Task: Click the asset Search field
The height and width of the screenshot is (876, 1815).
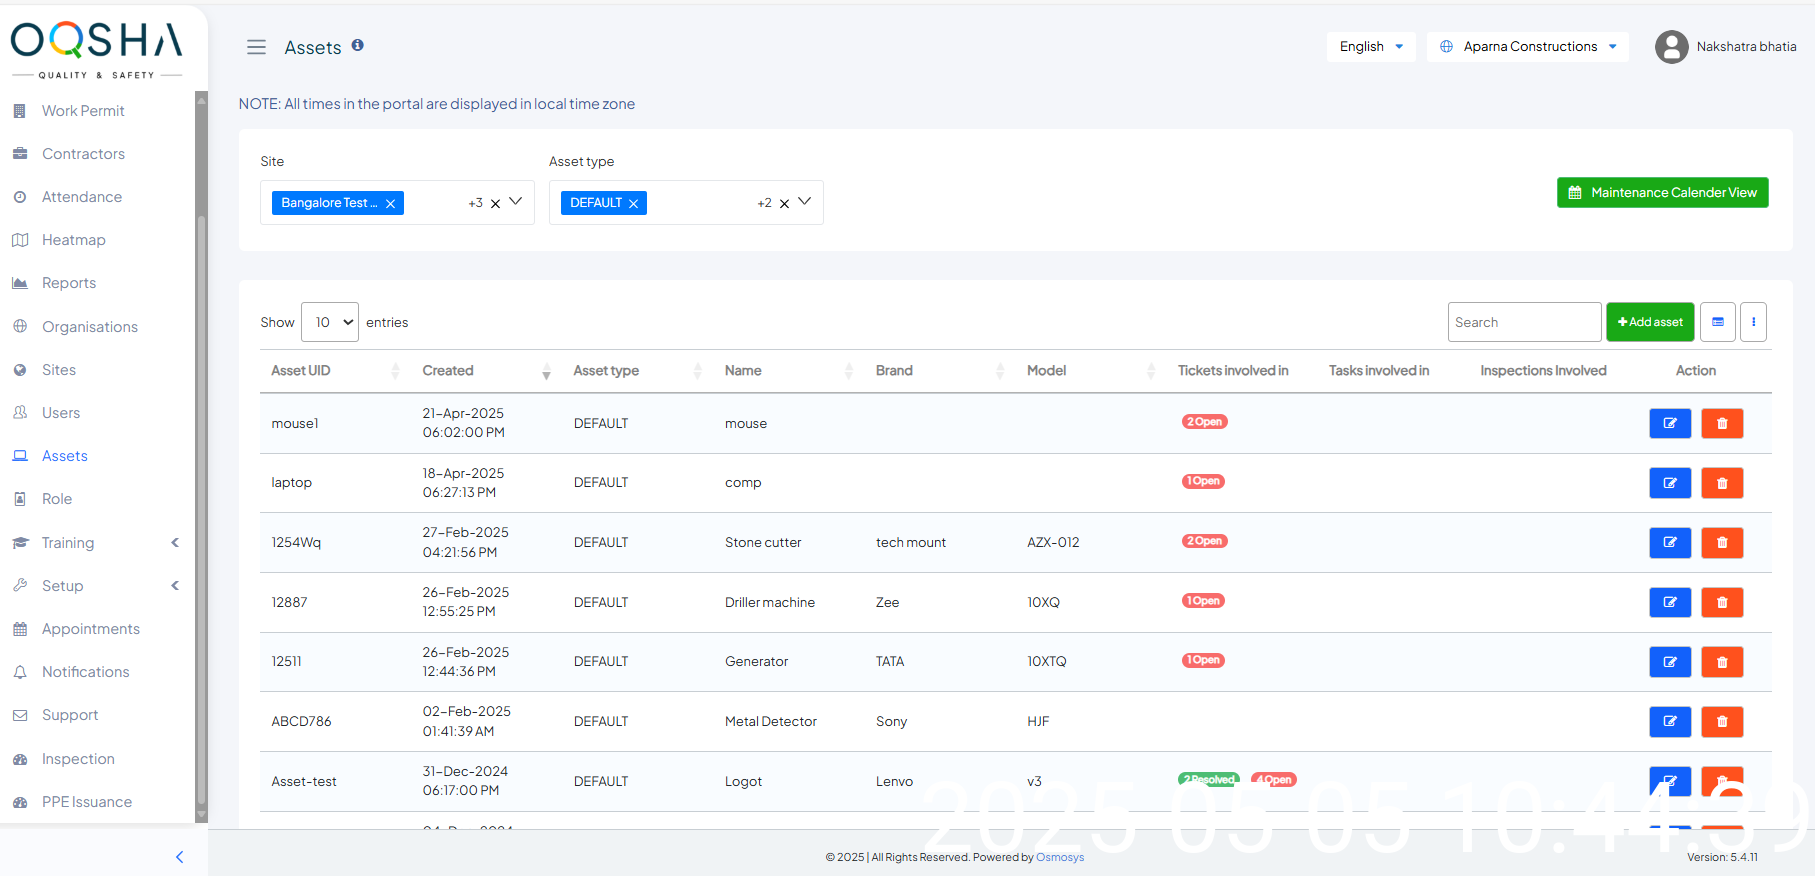Action: click(x=1523, y=322)
